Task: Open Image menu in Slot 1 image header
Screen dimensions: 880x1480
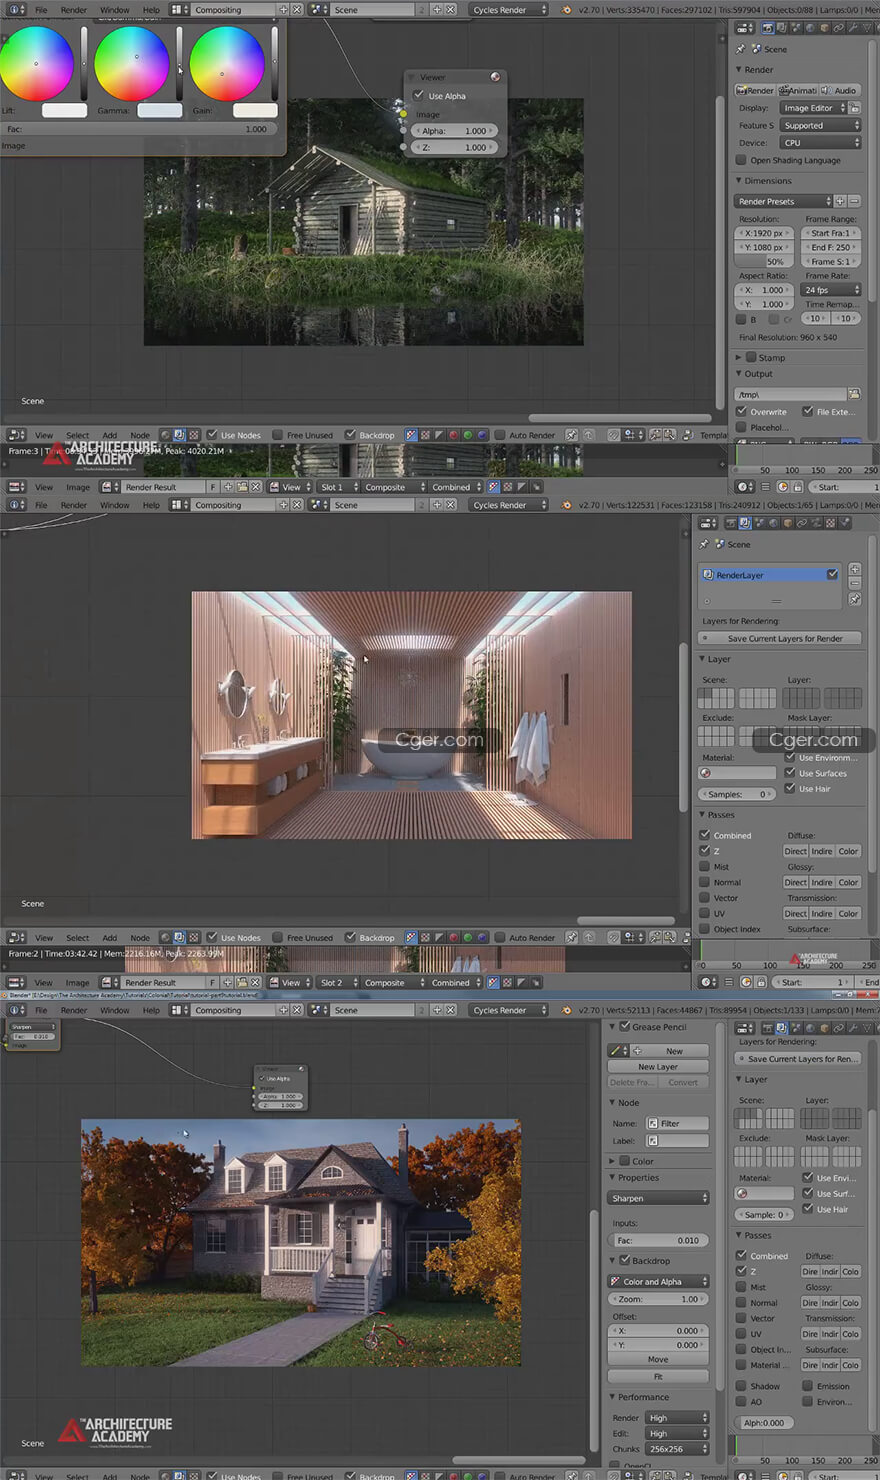Action: point(77,487)
